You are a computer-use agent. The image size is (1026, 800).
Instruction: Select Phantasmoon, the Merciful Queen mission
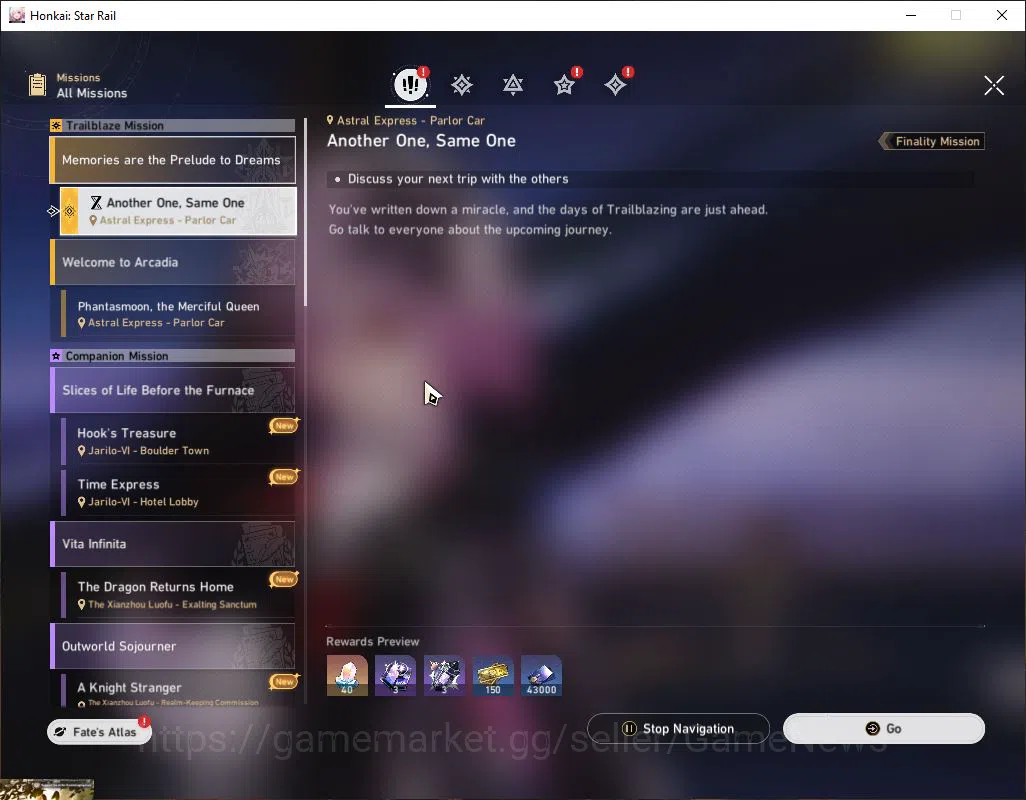[x=178, y=313]
